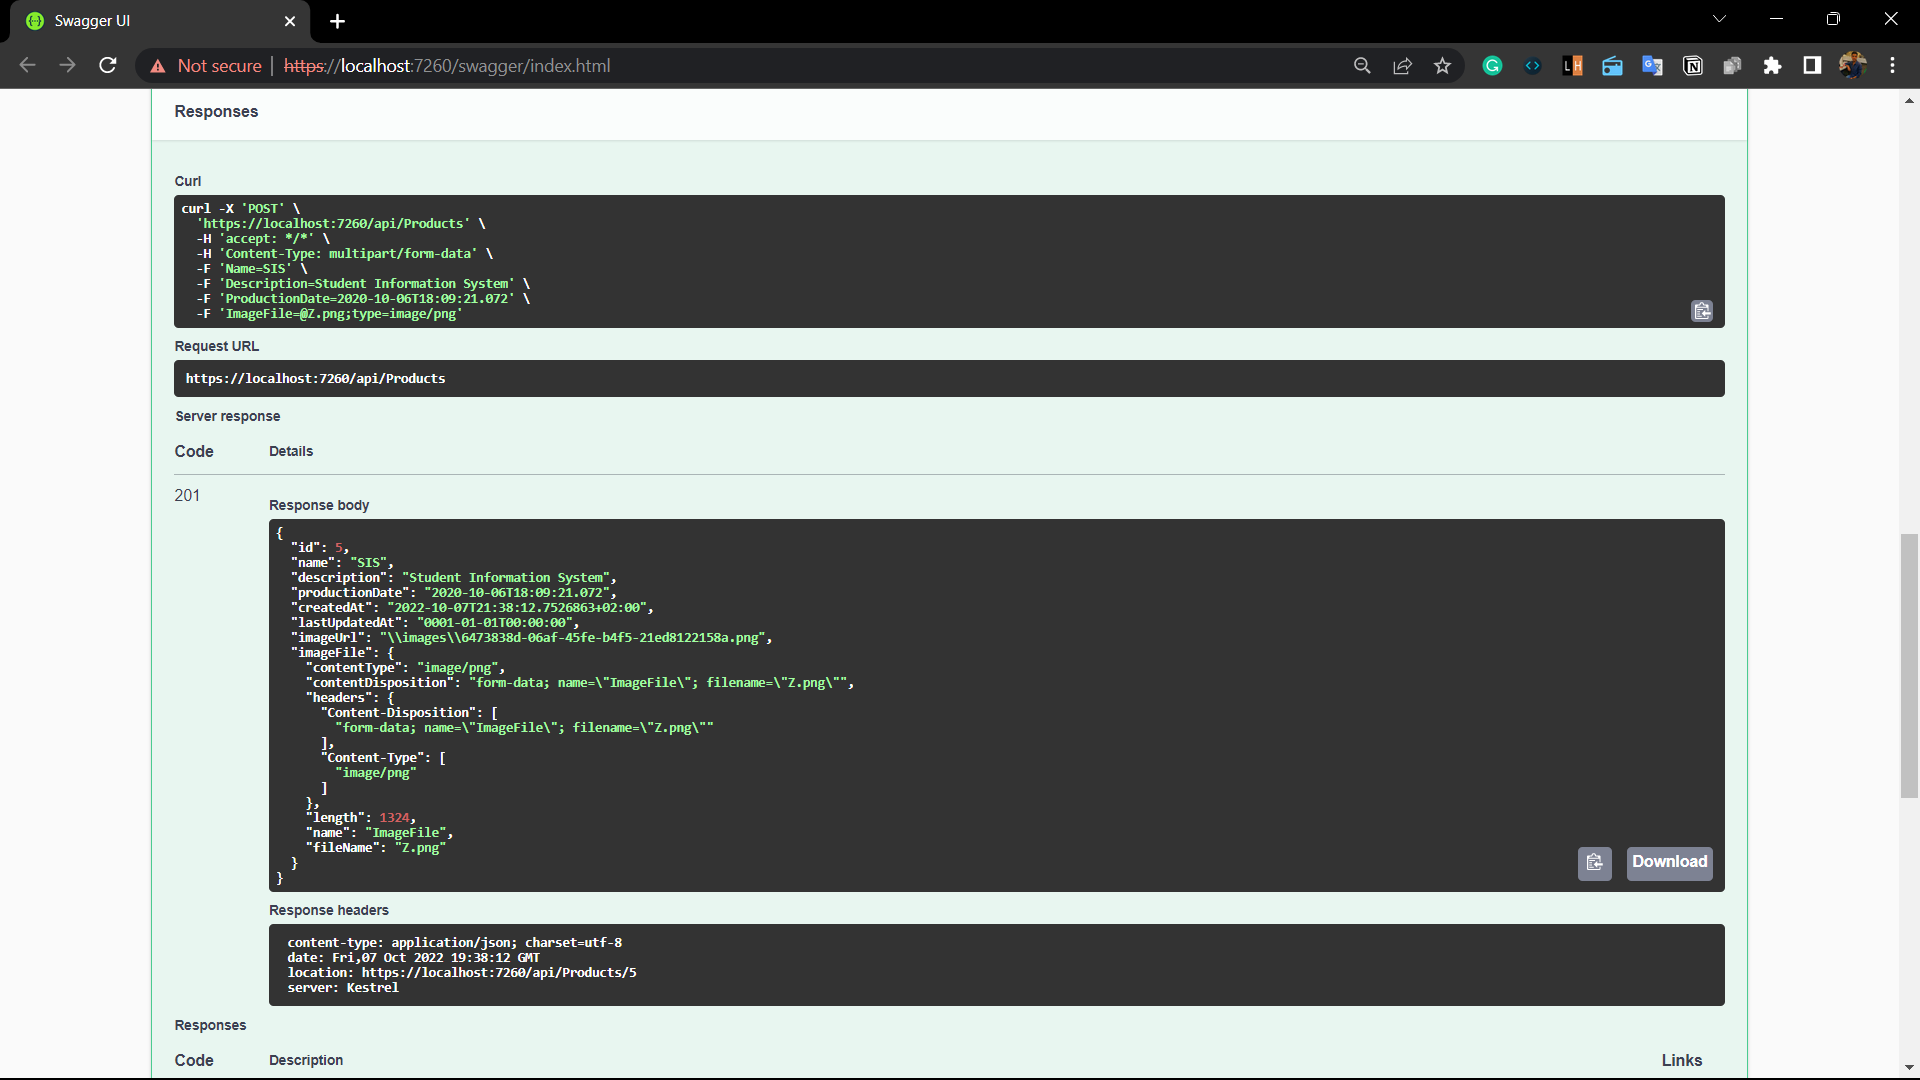Viewport: 1920px width, 1080px height.
Task: Open the window dropdown chevron near minimize
Action: tap(1719, 18)
